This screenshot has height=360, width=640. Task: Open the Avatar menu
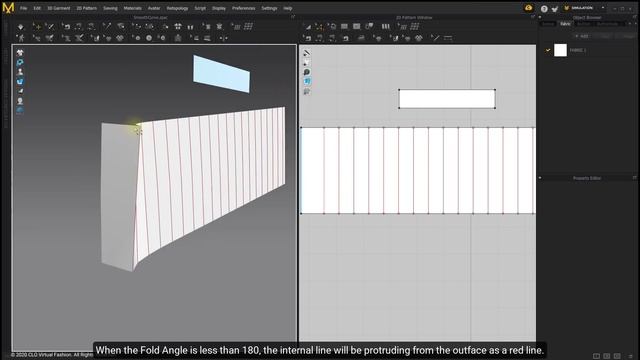click(x=154, y=8)
